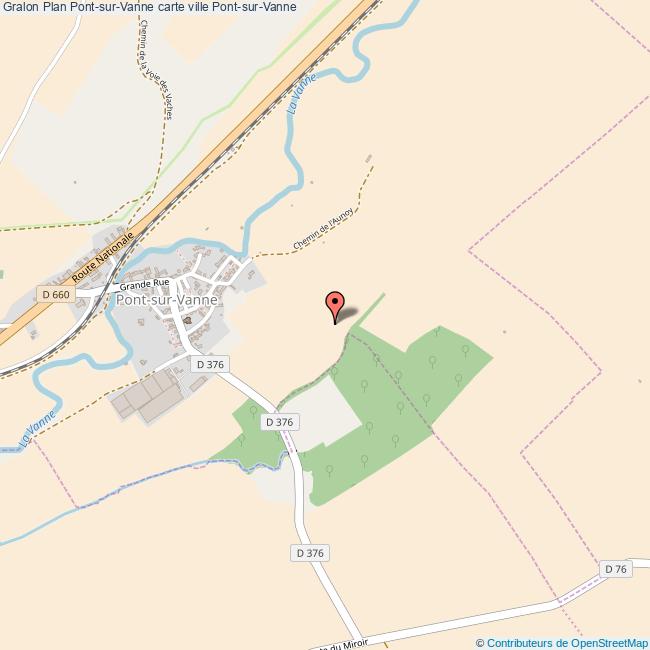The height and width of the screenshot is (650, 650).
Task: Click the Chemin de la Voie des Vaches label
Action: tap(156, 70)
